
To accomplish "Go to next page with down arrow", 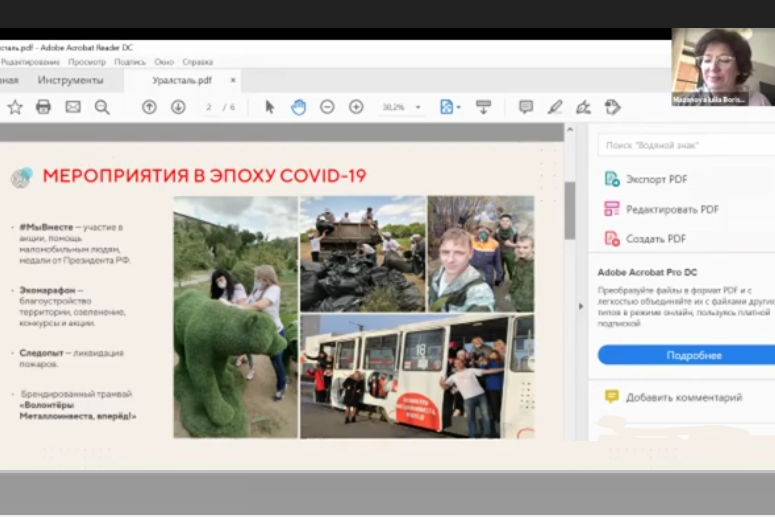I will coord(178,107).
